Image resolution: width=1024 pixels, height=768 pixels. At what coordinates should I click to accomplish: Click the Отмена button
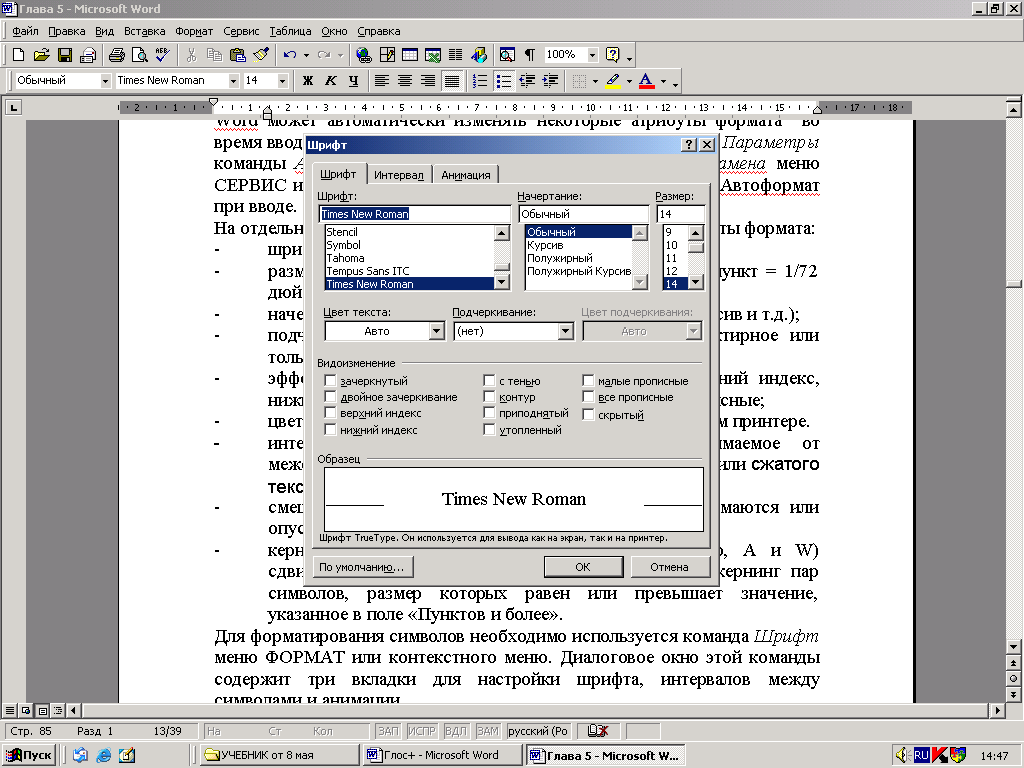(x=669, y=567)
